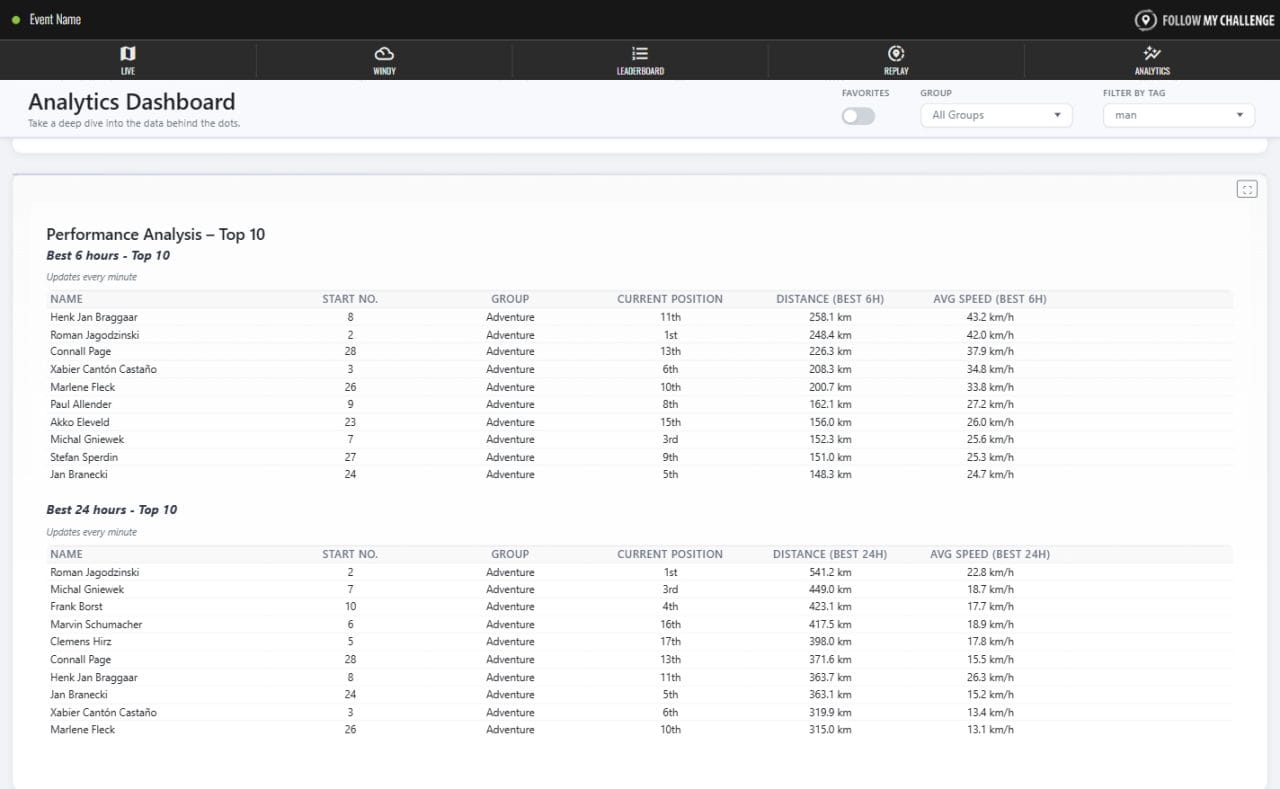Sort by Distance (Best 6H) column header
Image resolution: width=1280 pixels, height=789 pixels.
click(829, 299)
